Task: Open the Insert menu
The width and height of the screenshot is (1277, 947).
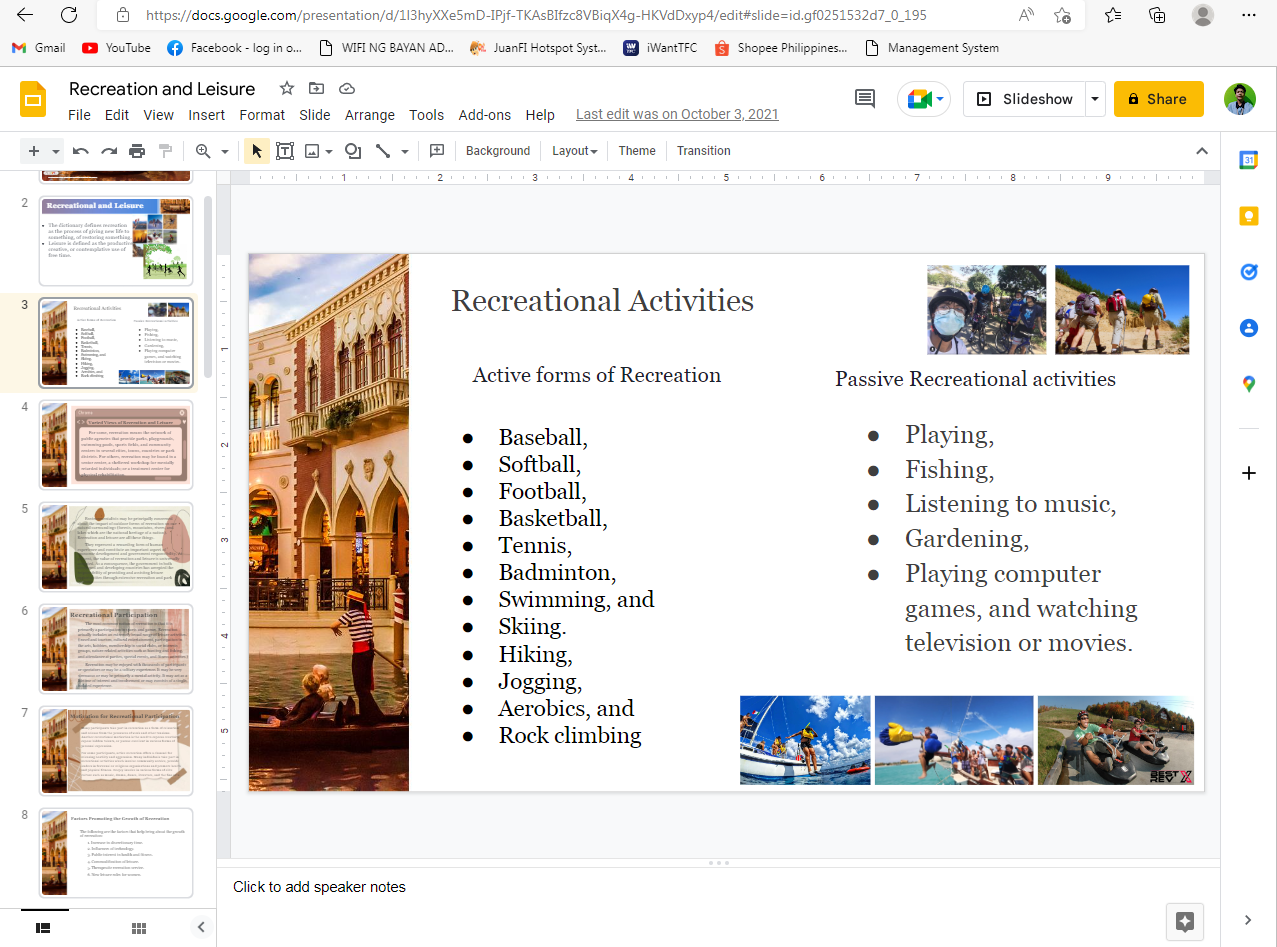Action: [207, 115]
